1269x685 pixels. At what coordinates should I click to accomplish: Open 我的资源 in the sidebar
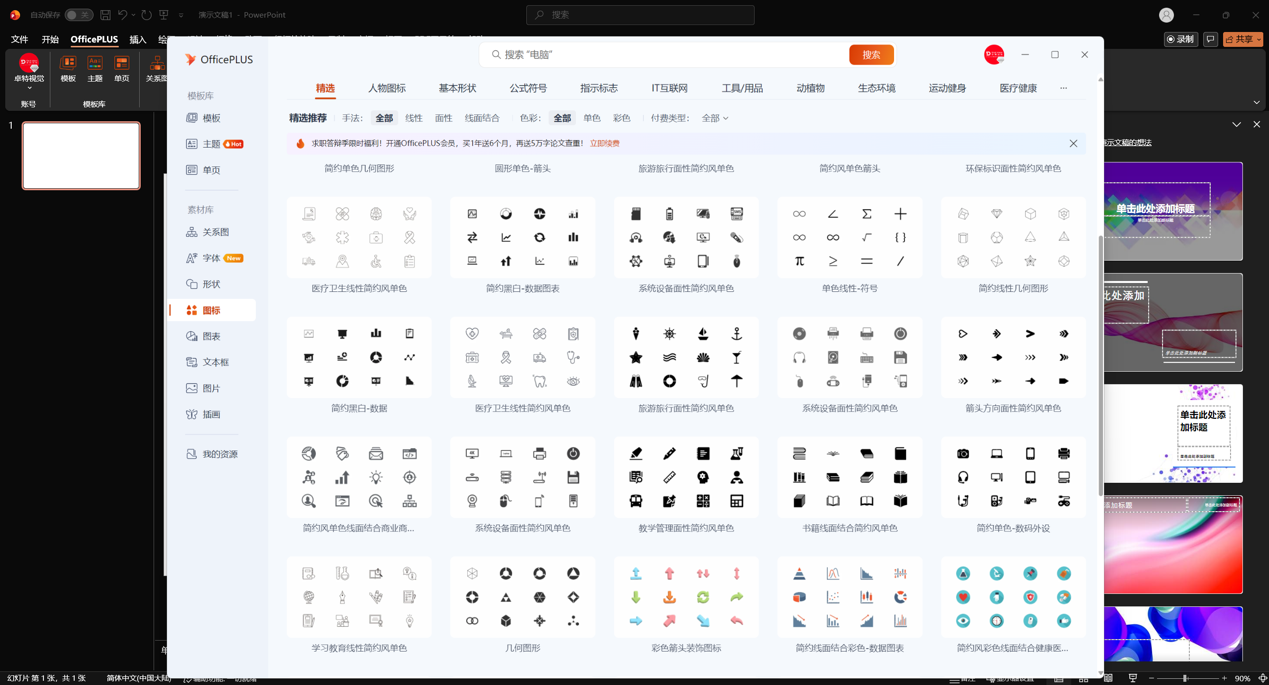pos(212,454)
